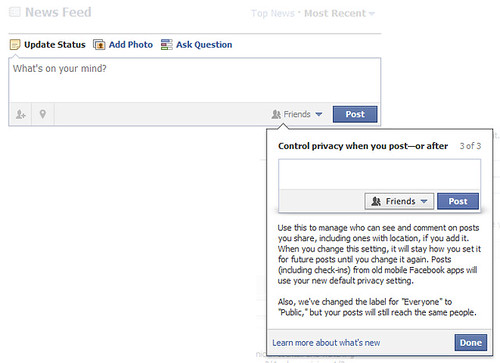Focus the What's on your mind field
500x363 pixels.
tap(195, 80)
